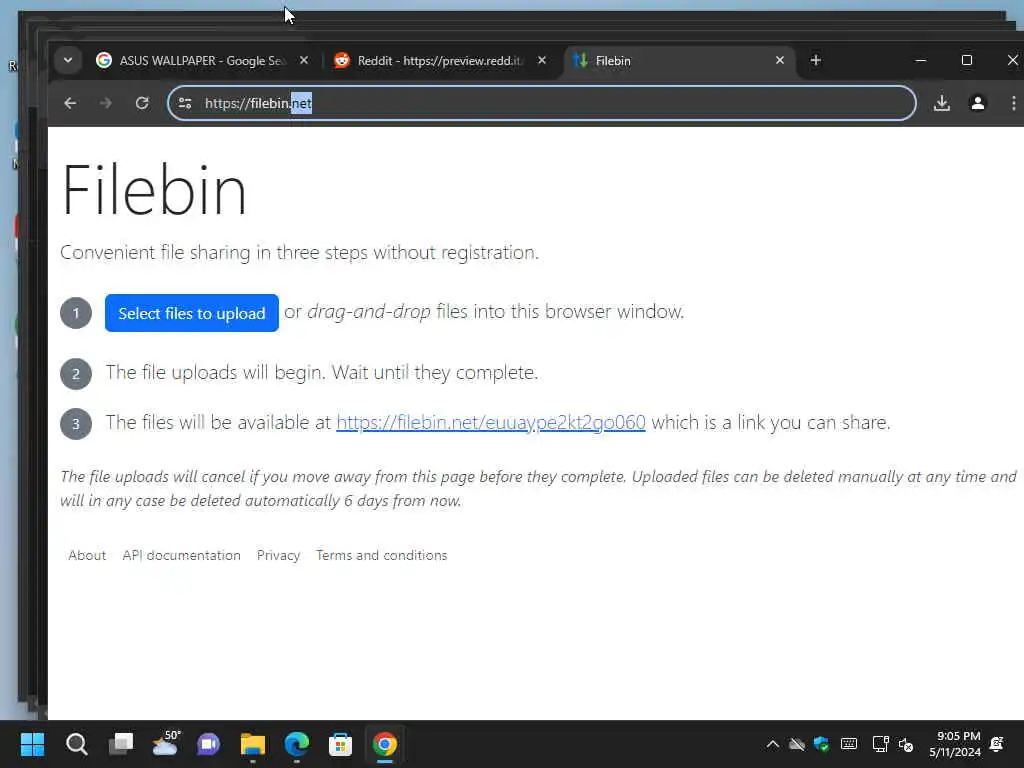Open Terms and conditions link
The width and height of the screenshot is (1024, 768).
click(x=381, y=555)
